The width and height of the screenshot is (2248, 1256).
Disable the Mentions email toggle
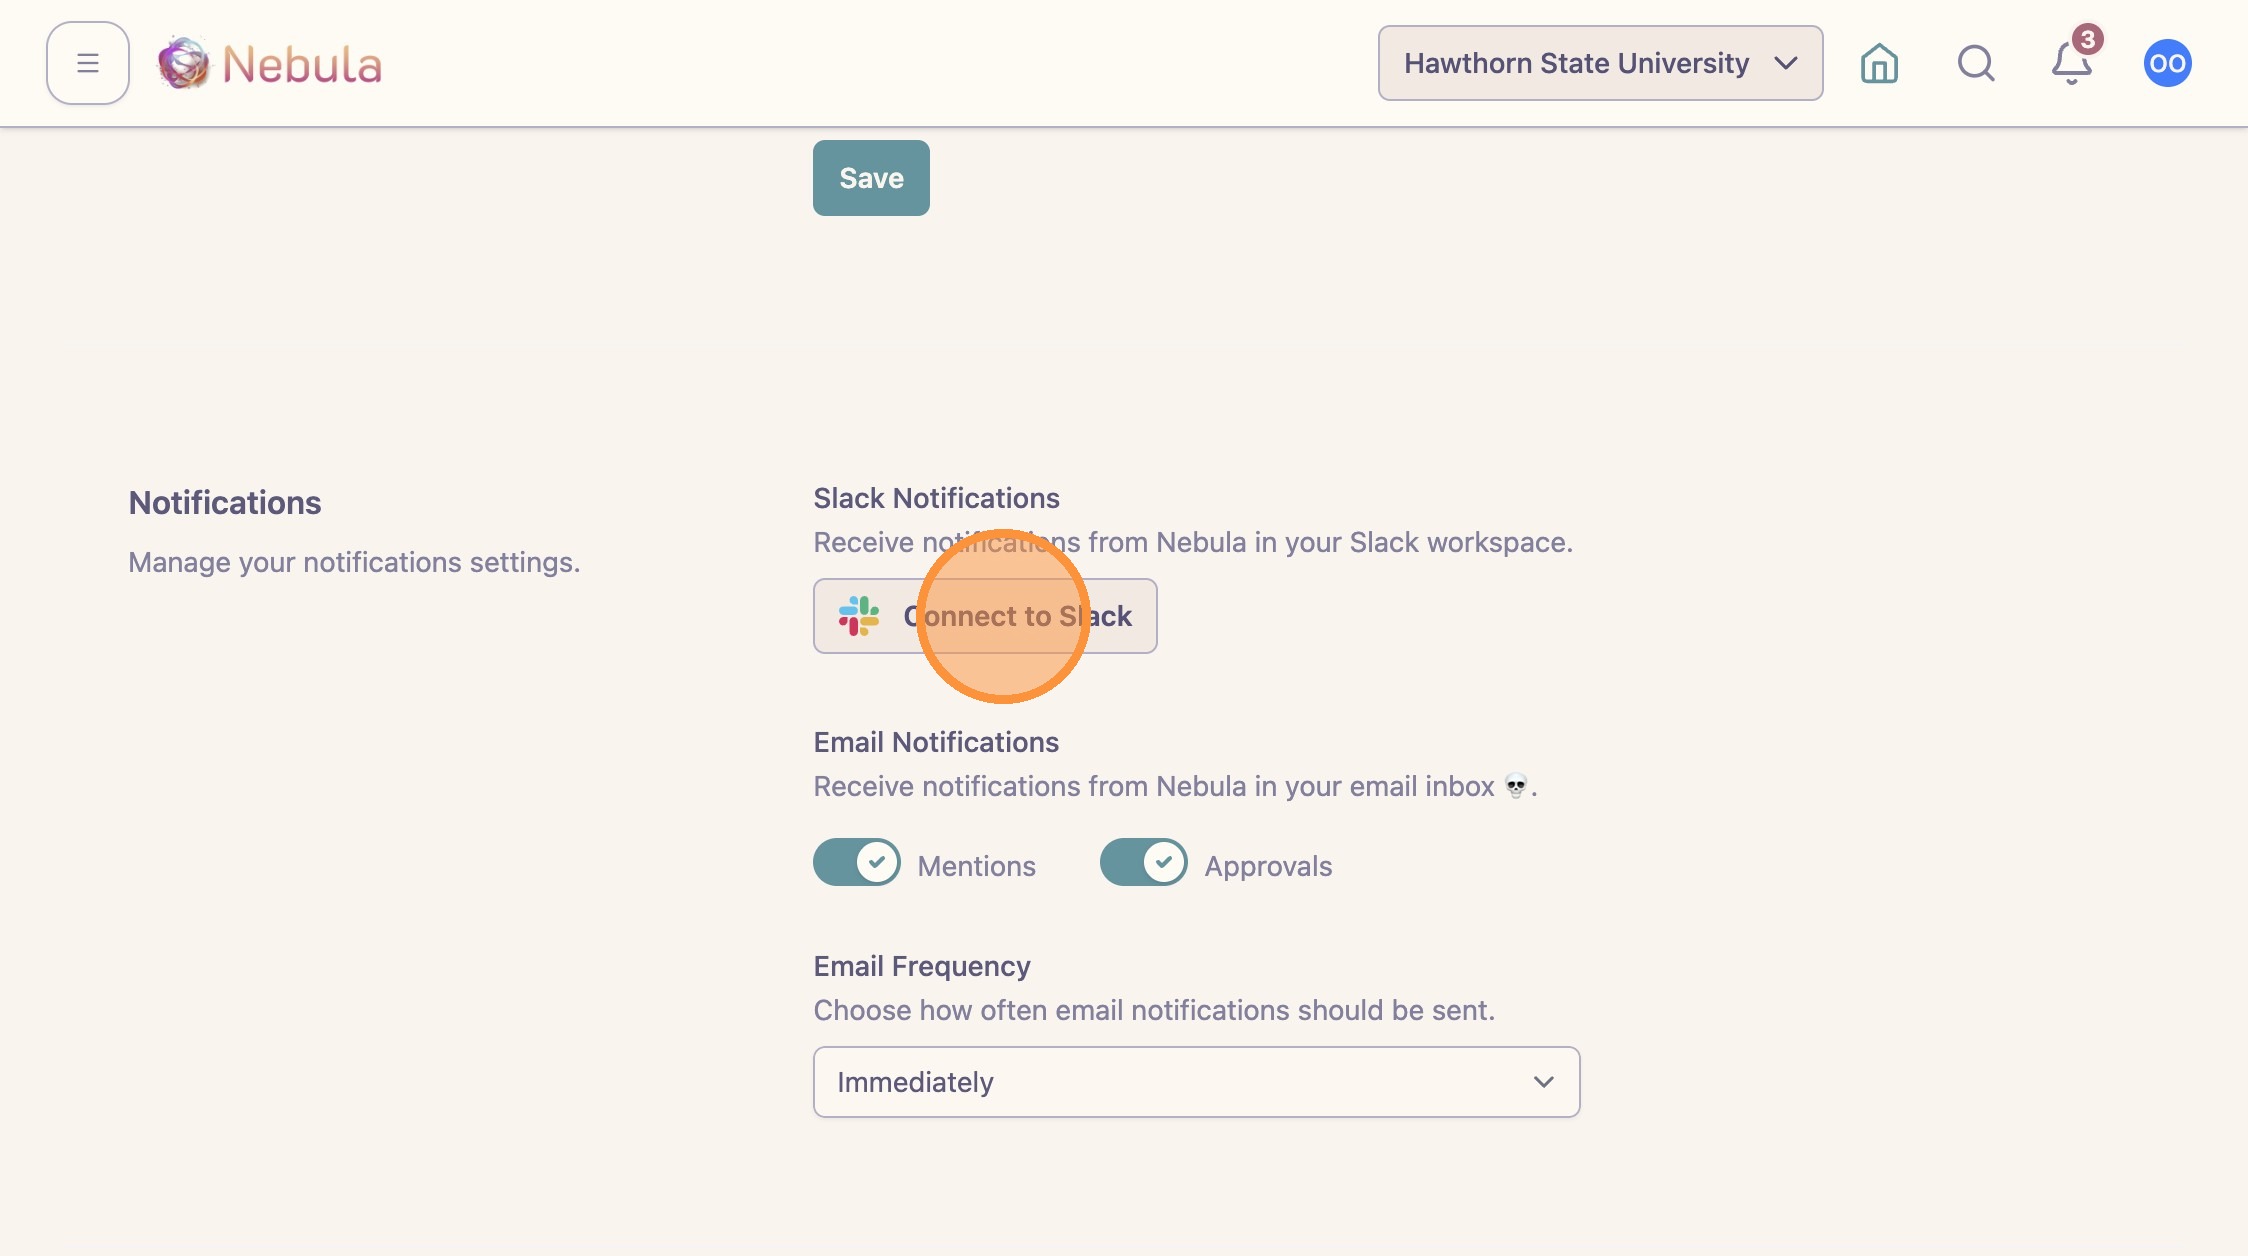click(857, 862)
